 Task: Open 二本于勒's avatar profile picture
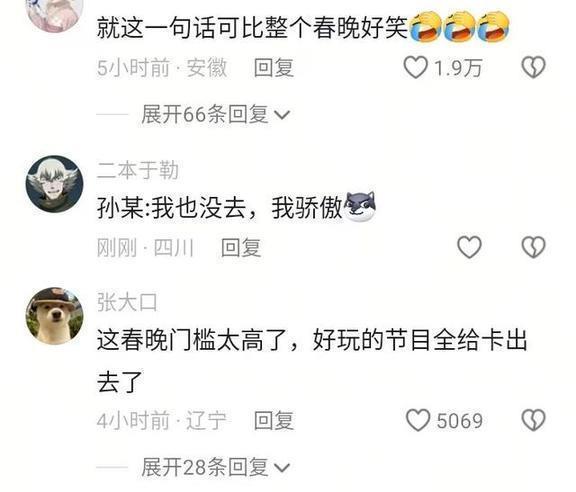click(54, 184)
